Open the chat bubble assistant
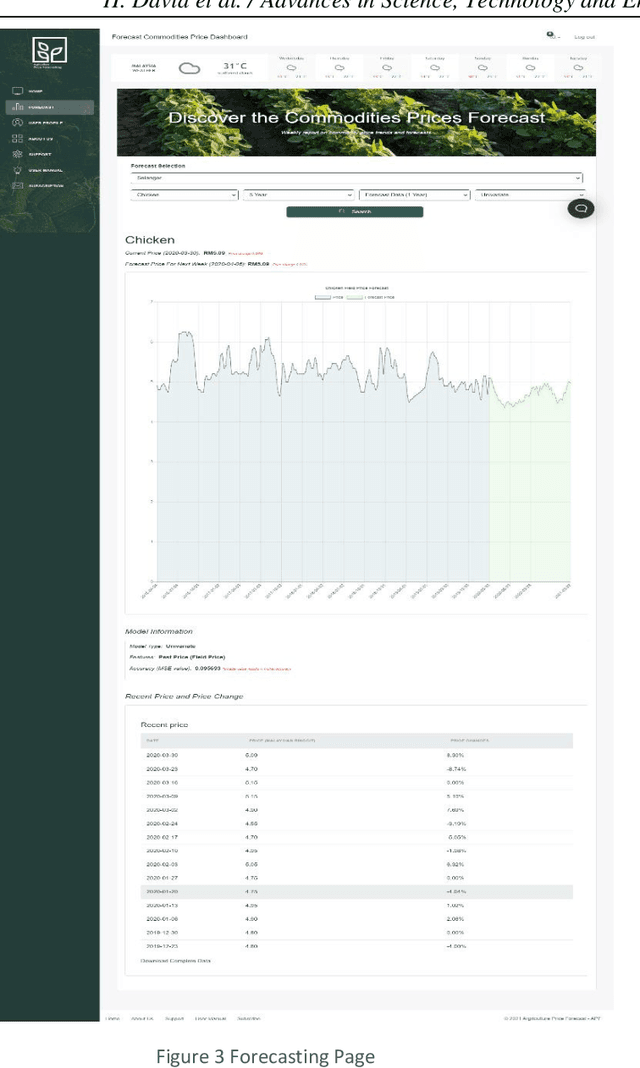This screenshot has width=640, height=1068. [580, 208]
